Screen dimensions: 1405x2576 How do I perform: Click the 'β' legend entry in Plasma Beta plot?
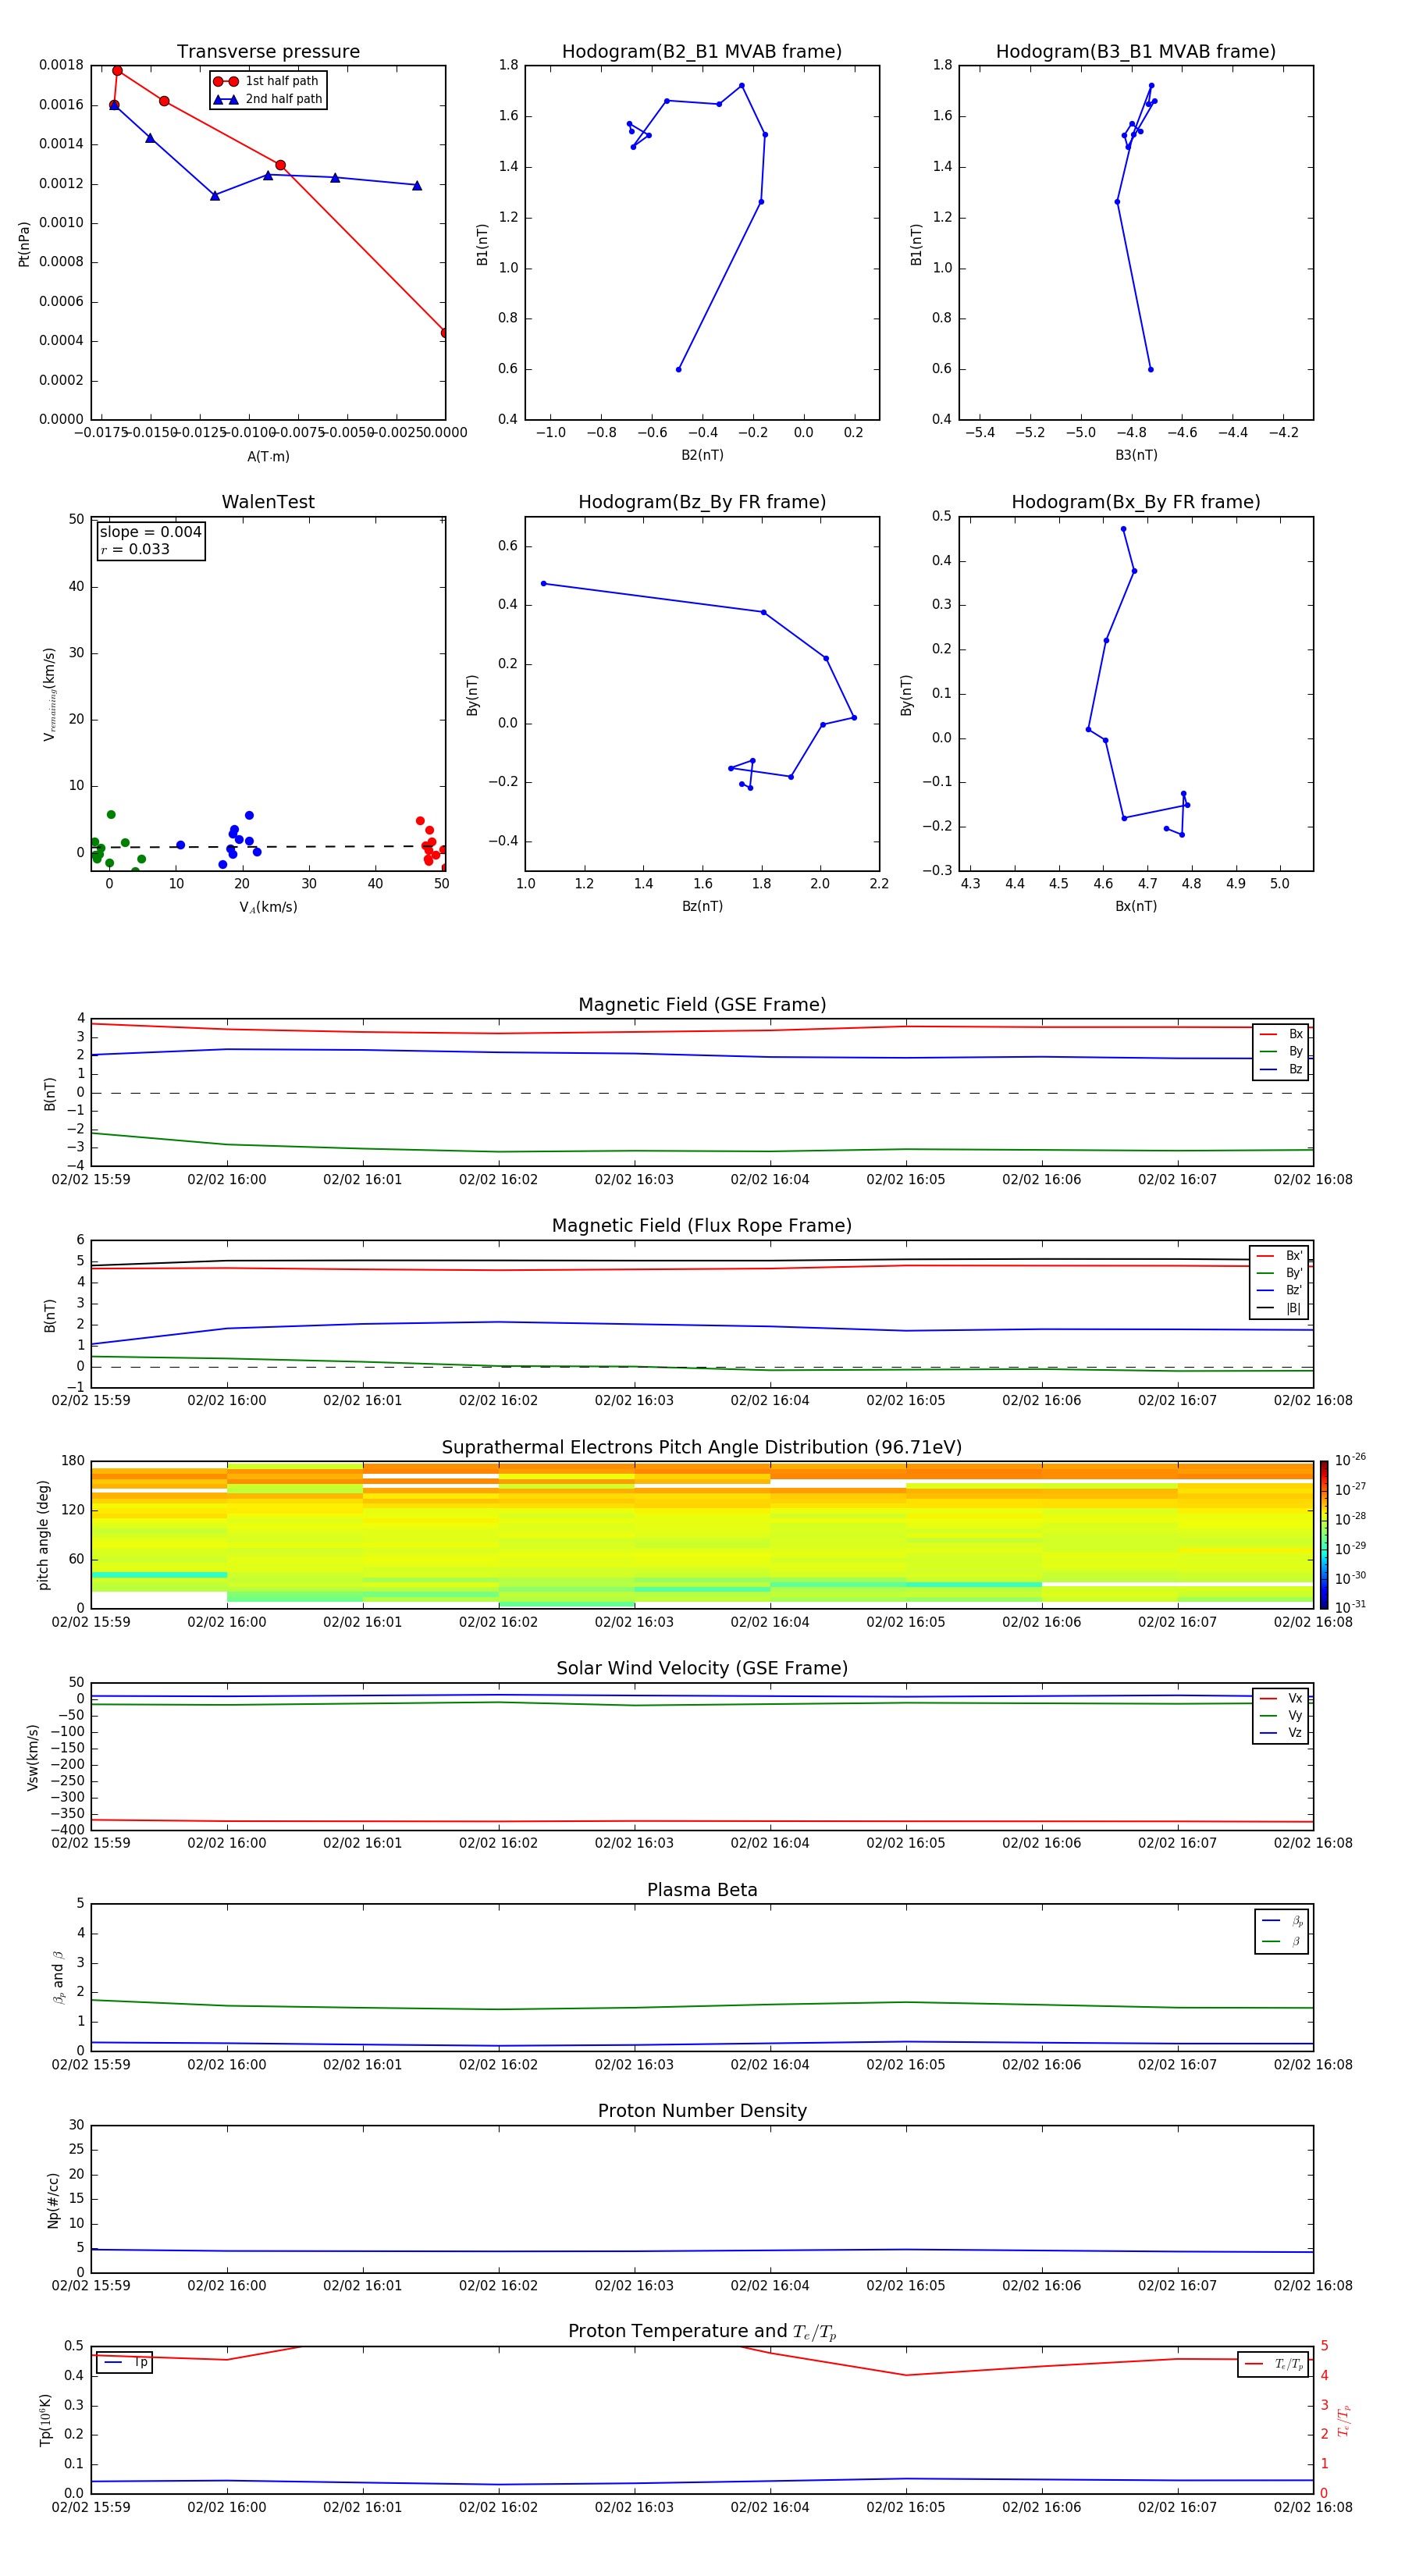coord(1282,1941)
